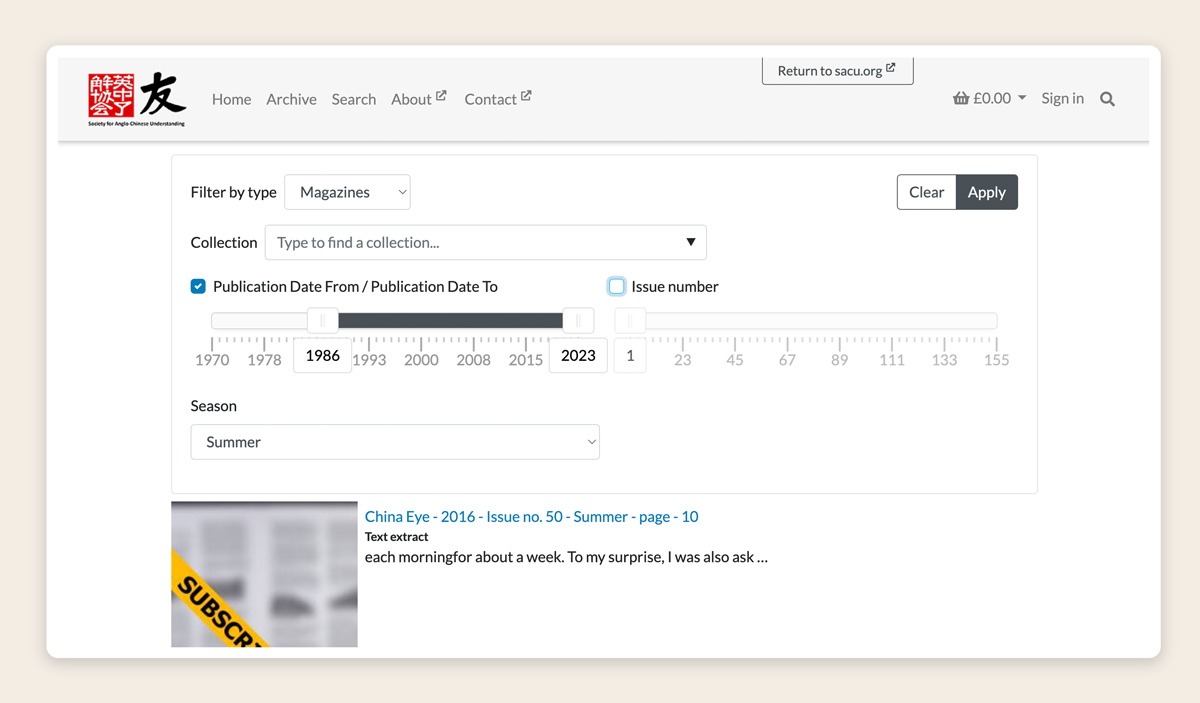Screen dimensions: 1200x703
Task: Click Sign in link
Action: pyautogui.click(x=1062, y=98)
